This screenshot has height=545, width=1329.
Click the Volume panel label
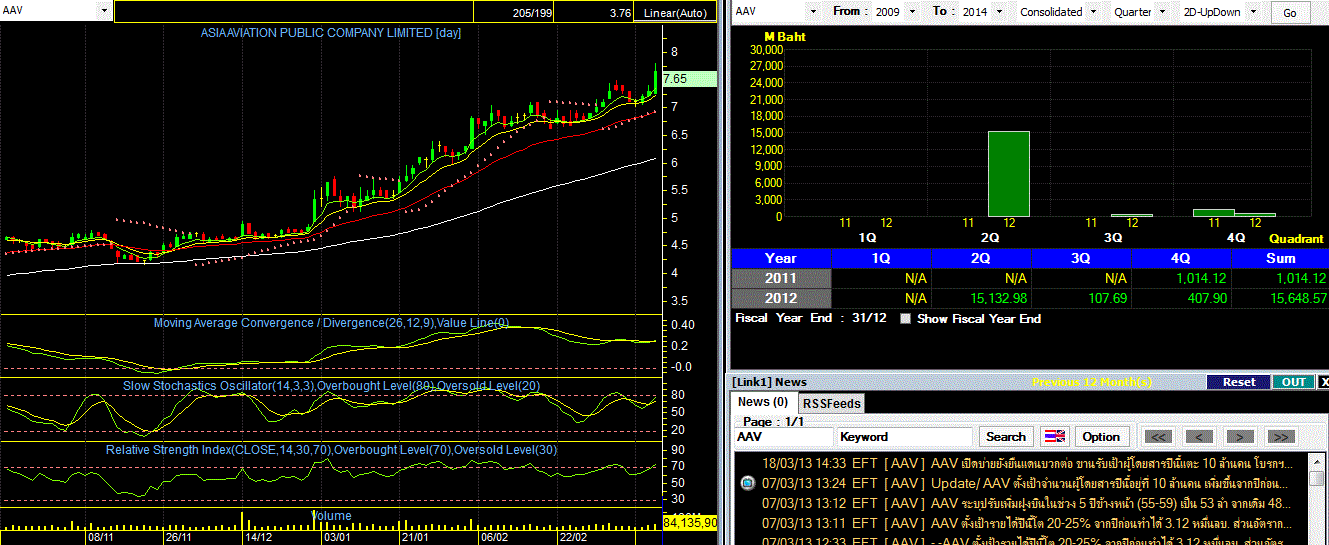point(331,516)
